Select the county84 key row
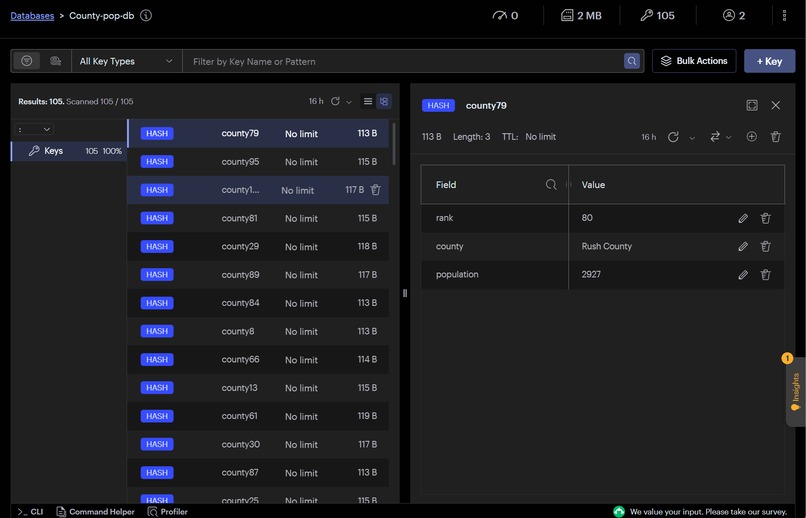The height and width of the screenshot is (518, 806). pyautogui.click(x=258, y=303)
